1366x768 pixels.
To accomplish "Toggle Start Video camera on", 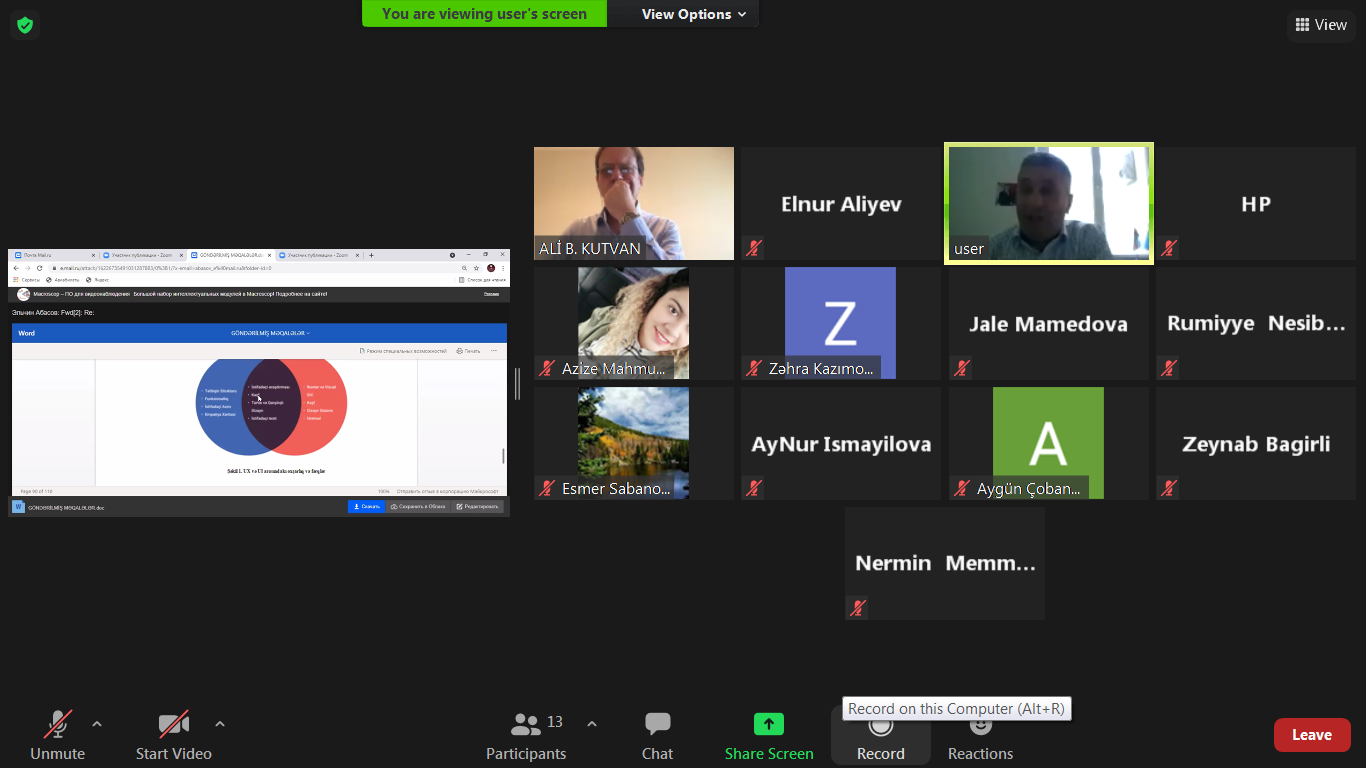I will pos(174,736).
